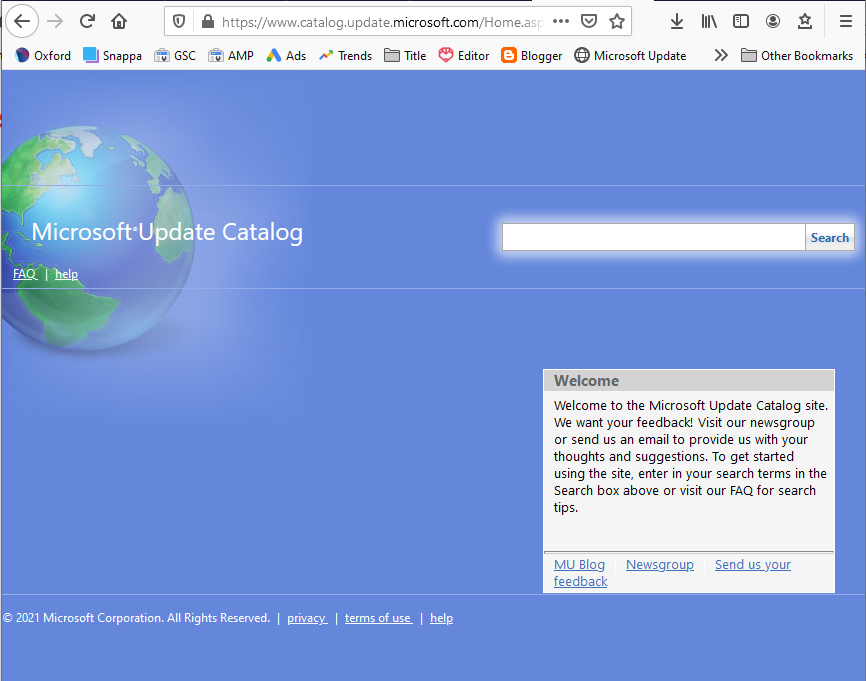The height and width of the screenshot is (681, 866).
Task: View site security padlock details
Action: pyautogui.click(x=207, y=22)
